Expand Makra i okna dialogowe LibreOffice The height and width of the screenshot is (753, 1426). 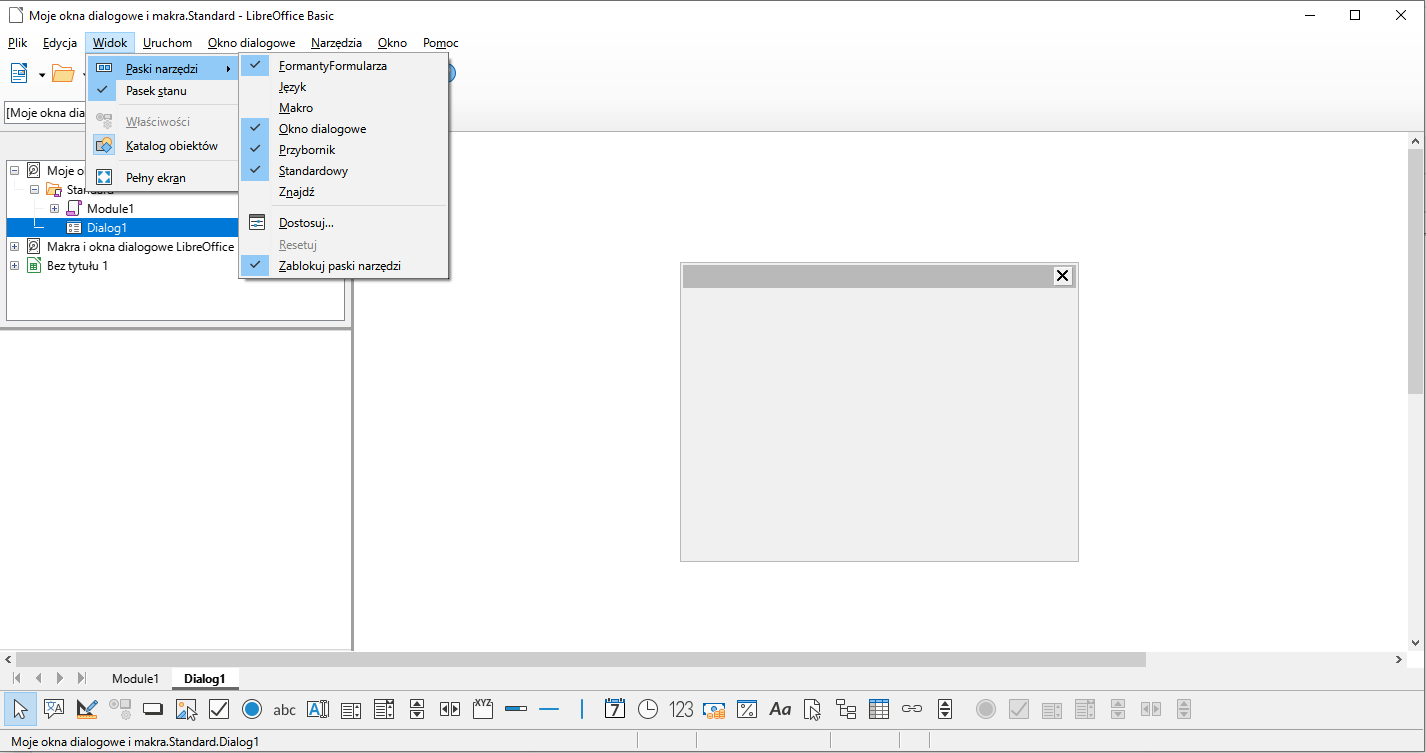click(x=15, y=247)
